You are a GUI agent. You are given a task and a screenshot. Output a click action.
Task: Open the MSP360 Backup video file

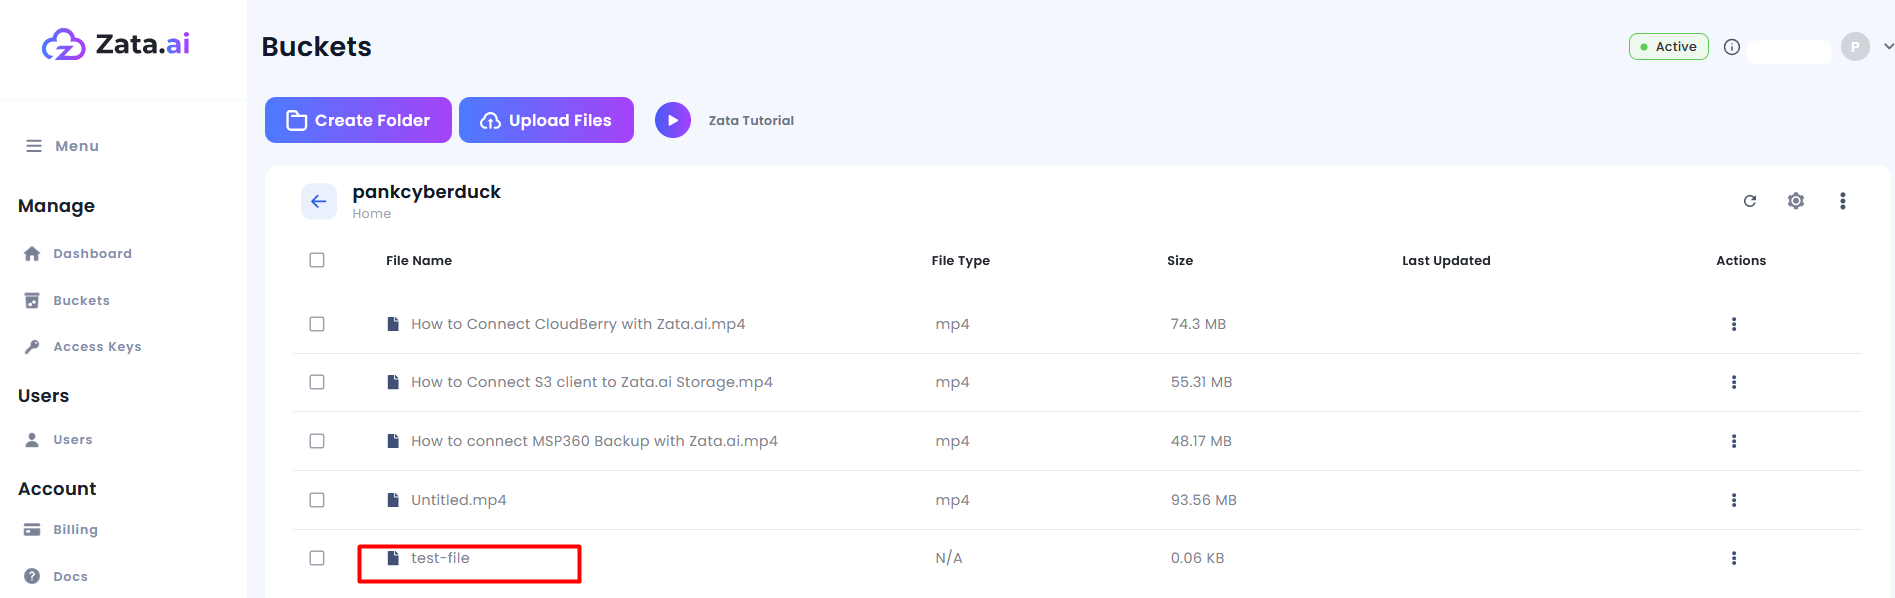[593, 441]
